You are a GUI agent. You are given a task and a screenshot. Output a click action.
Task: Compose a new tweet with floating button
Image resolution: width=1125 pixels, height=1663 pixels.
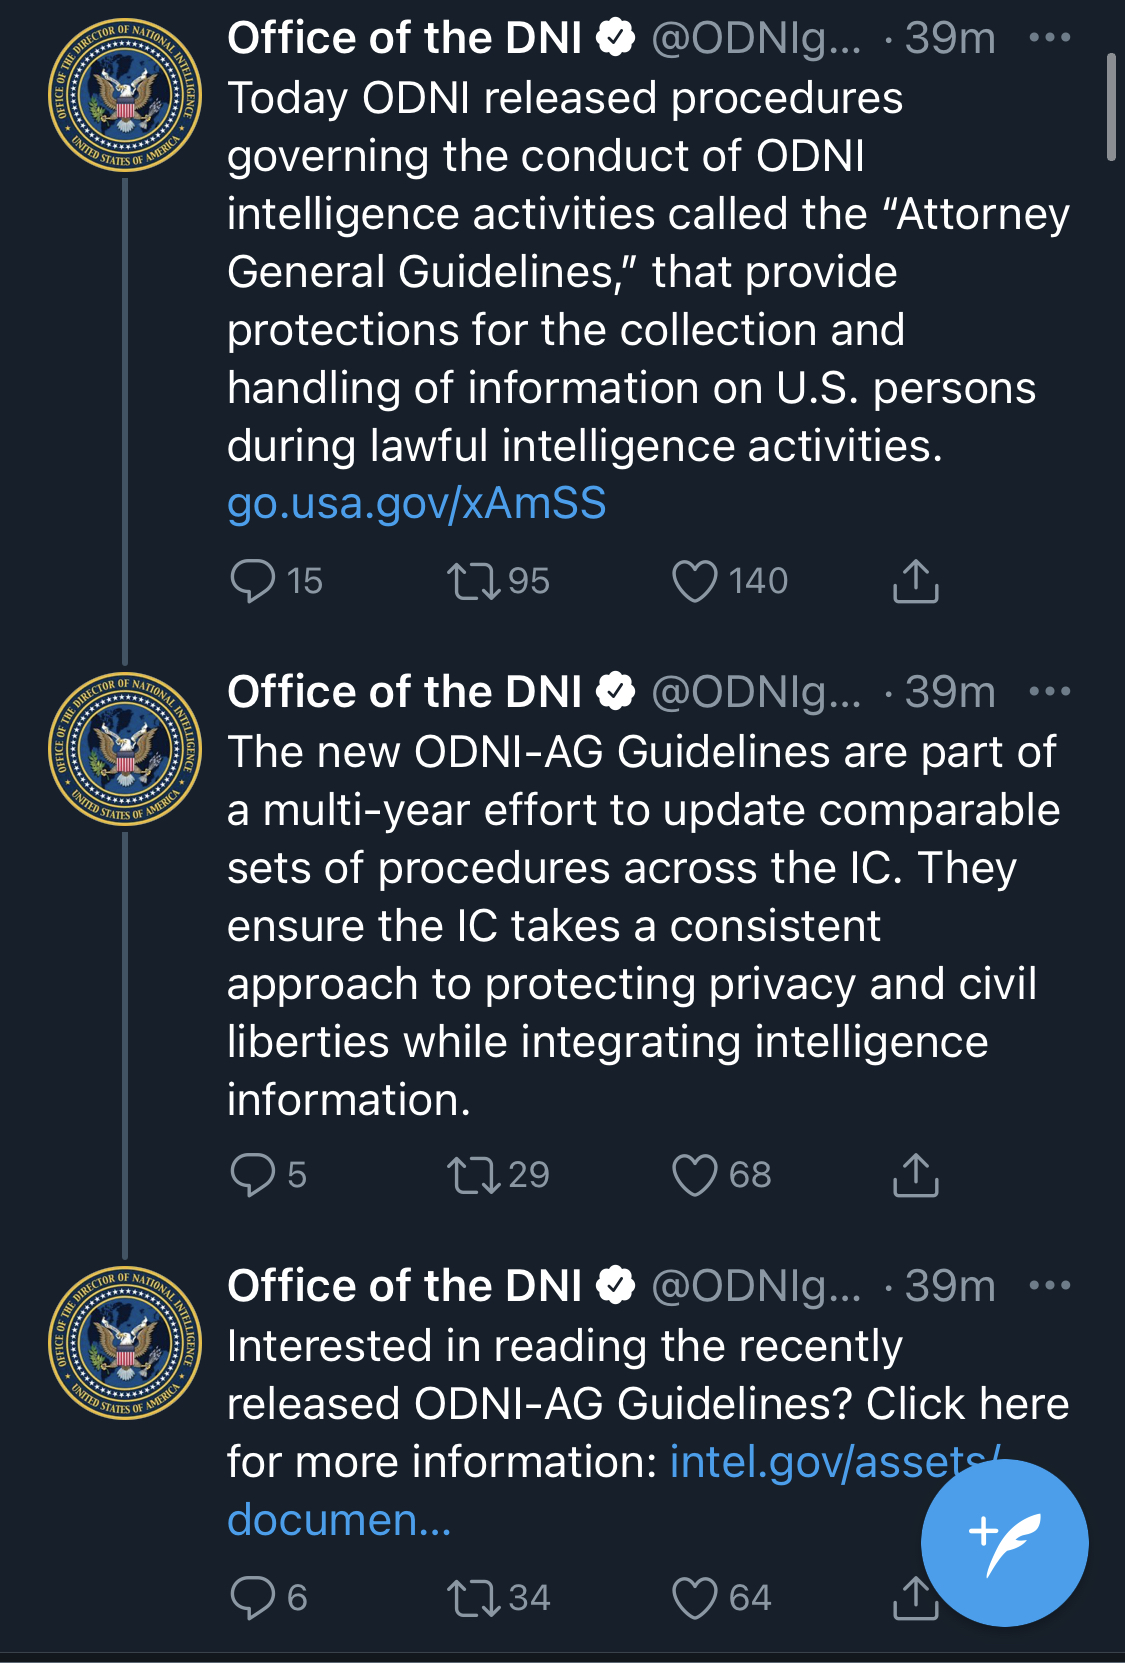coord(1004,1543)
